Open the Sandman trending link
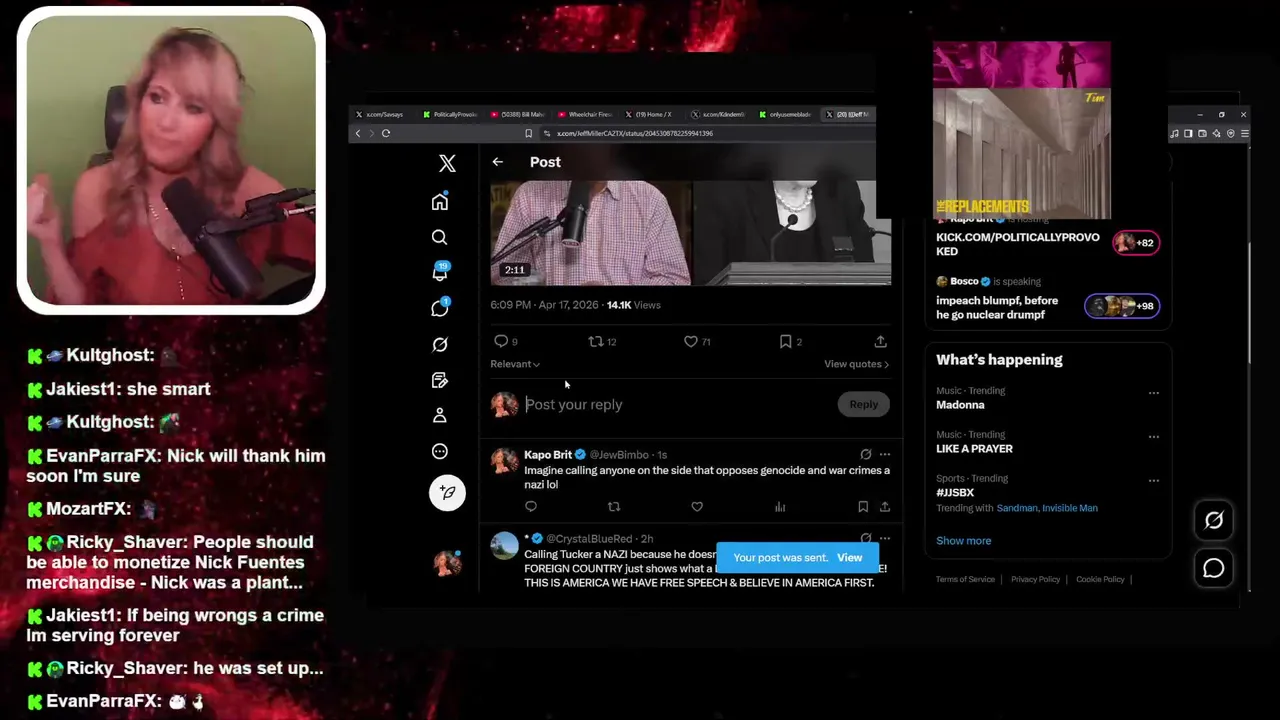 click(1017, 508)
